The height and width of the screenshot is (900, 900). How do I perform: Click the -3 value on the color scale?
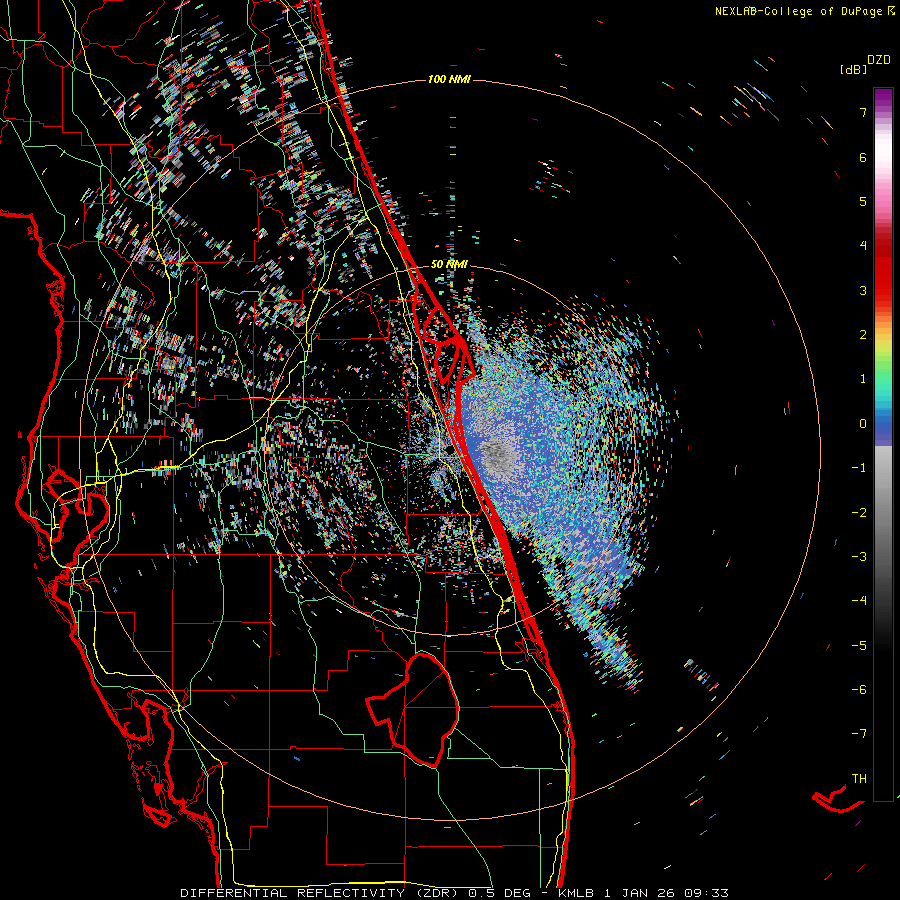click(859, 557)
